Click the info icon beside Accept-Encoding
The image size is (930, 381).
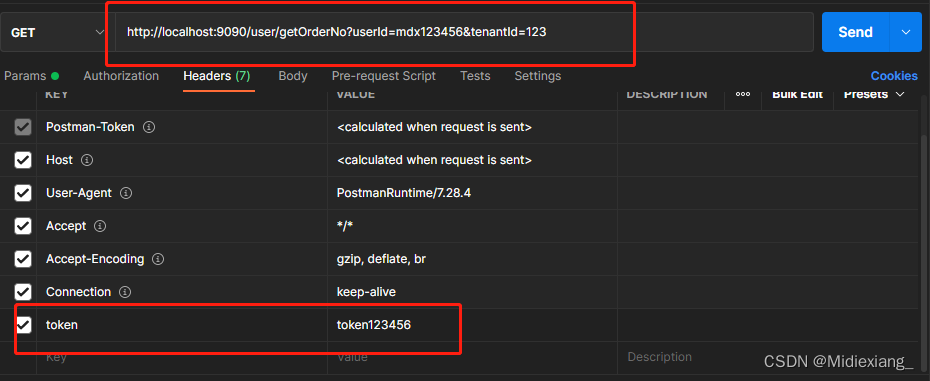[158, 259]
